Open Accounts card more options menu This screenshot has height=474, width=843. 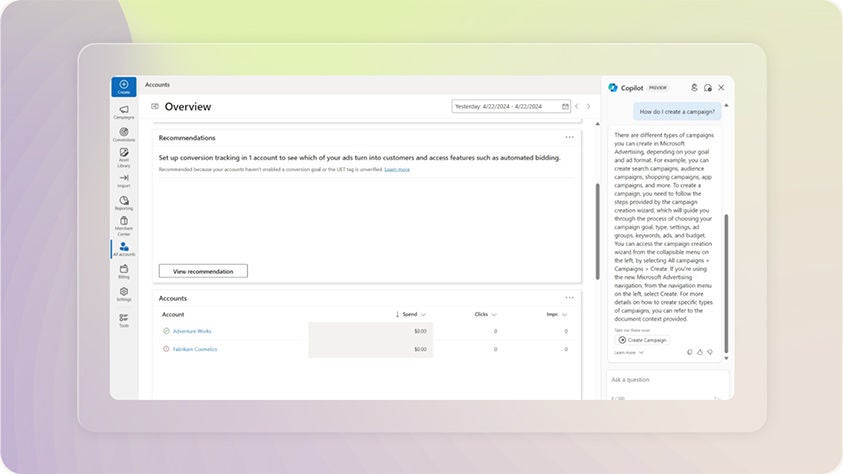coord(569,297)
